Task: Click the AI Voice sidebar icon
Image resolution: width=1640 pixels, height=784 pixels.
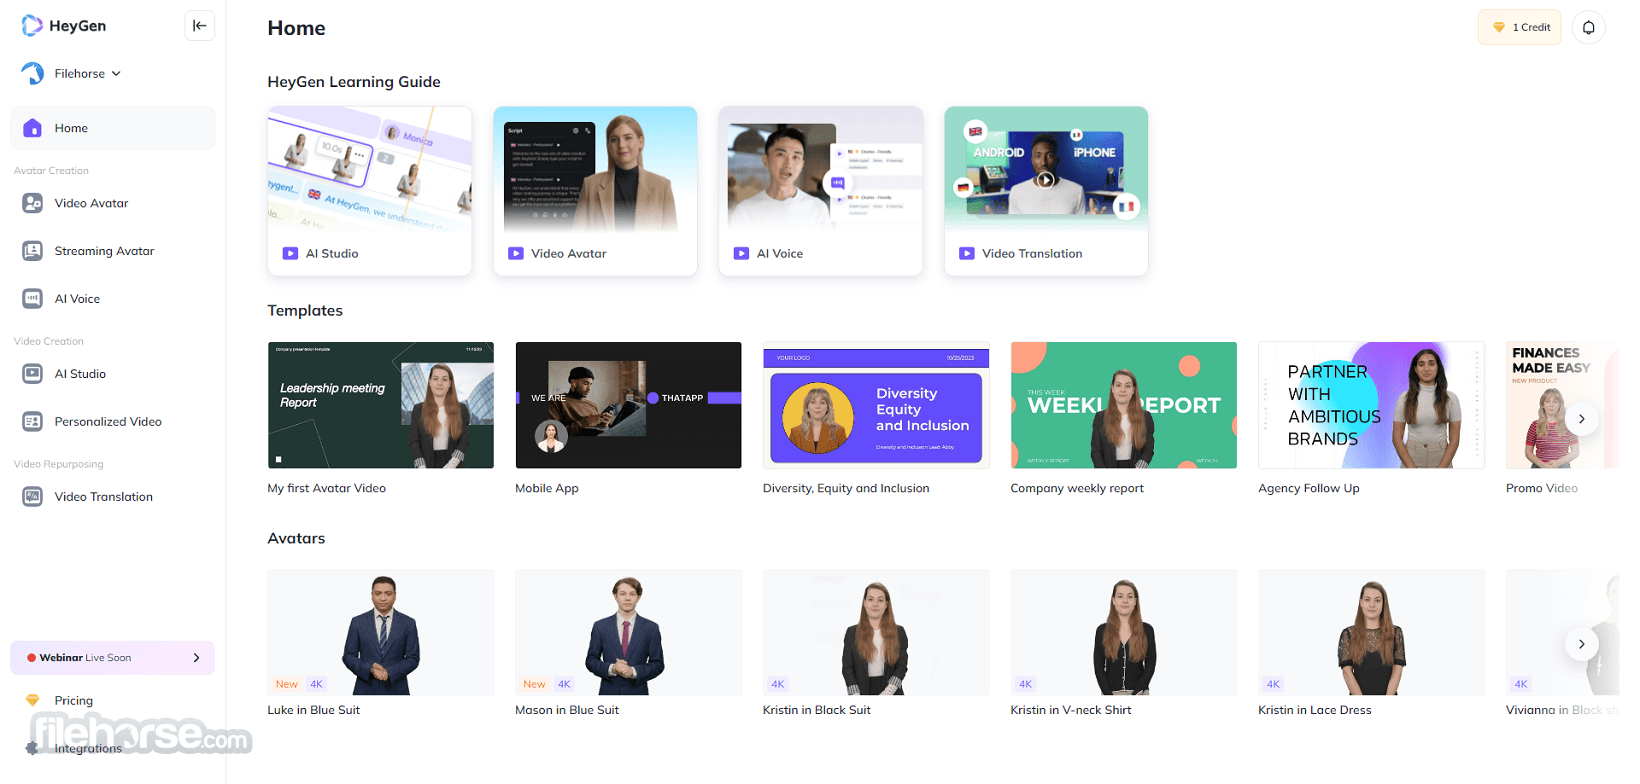Action: tap(33, 299)
